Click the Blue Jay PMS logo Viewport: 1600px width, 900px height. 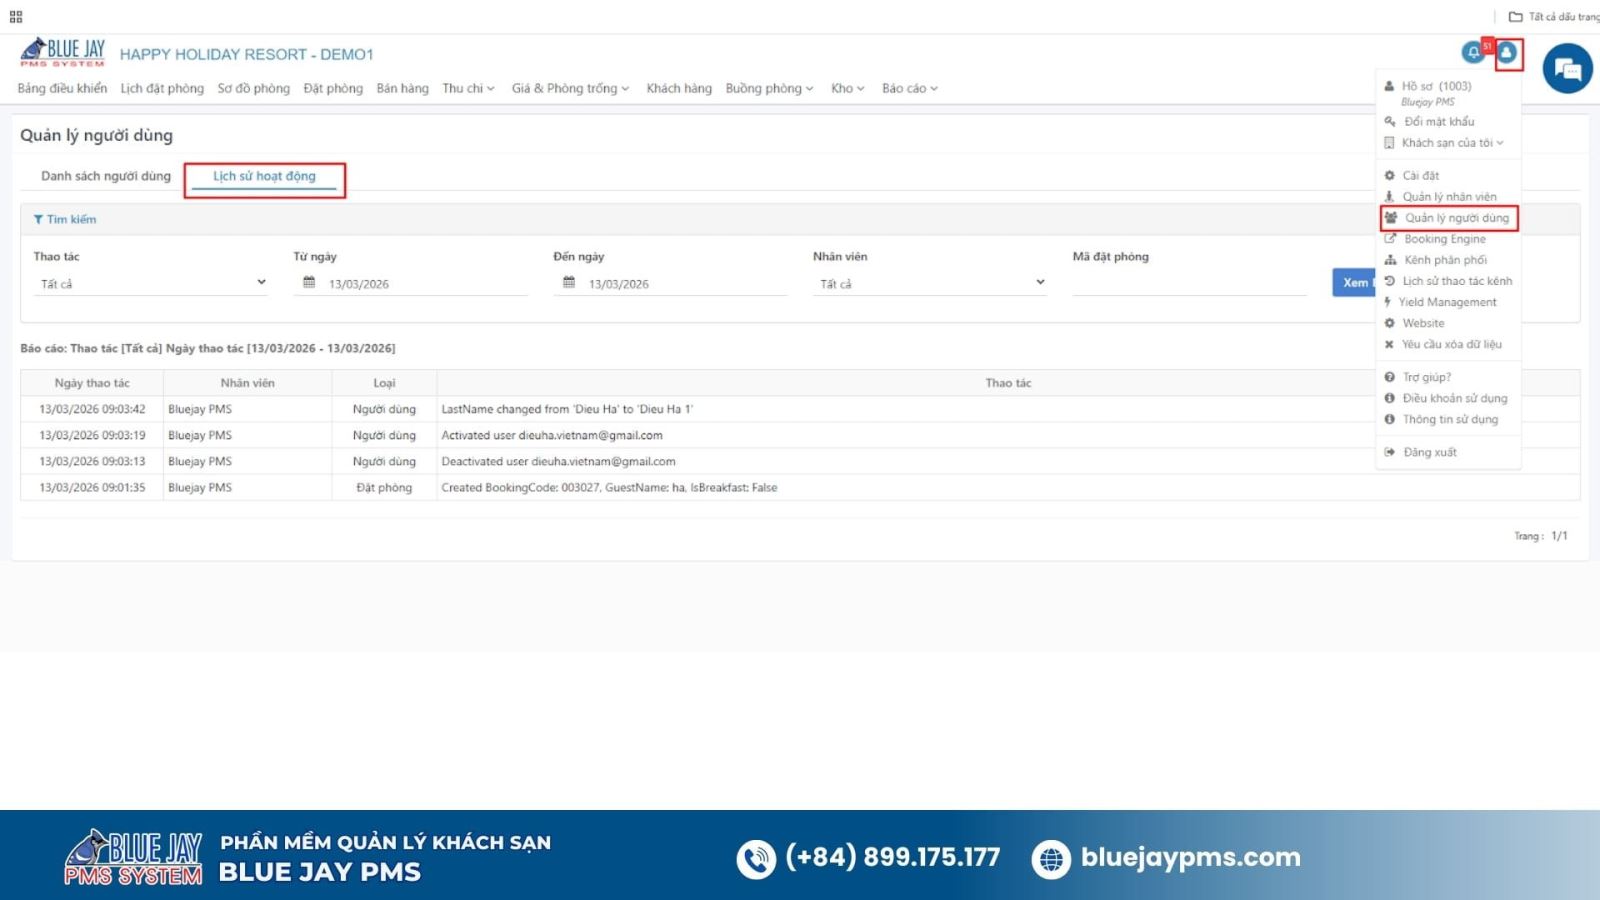click(x=62, y=52)
